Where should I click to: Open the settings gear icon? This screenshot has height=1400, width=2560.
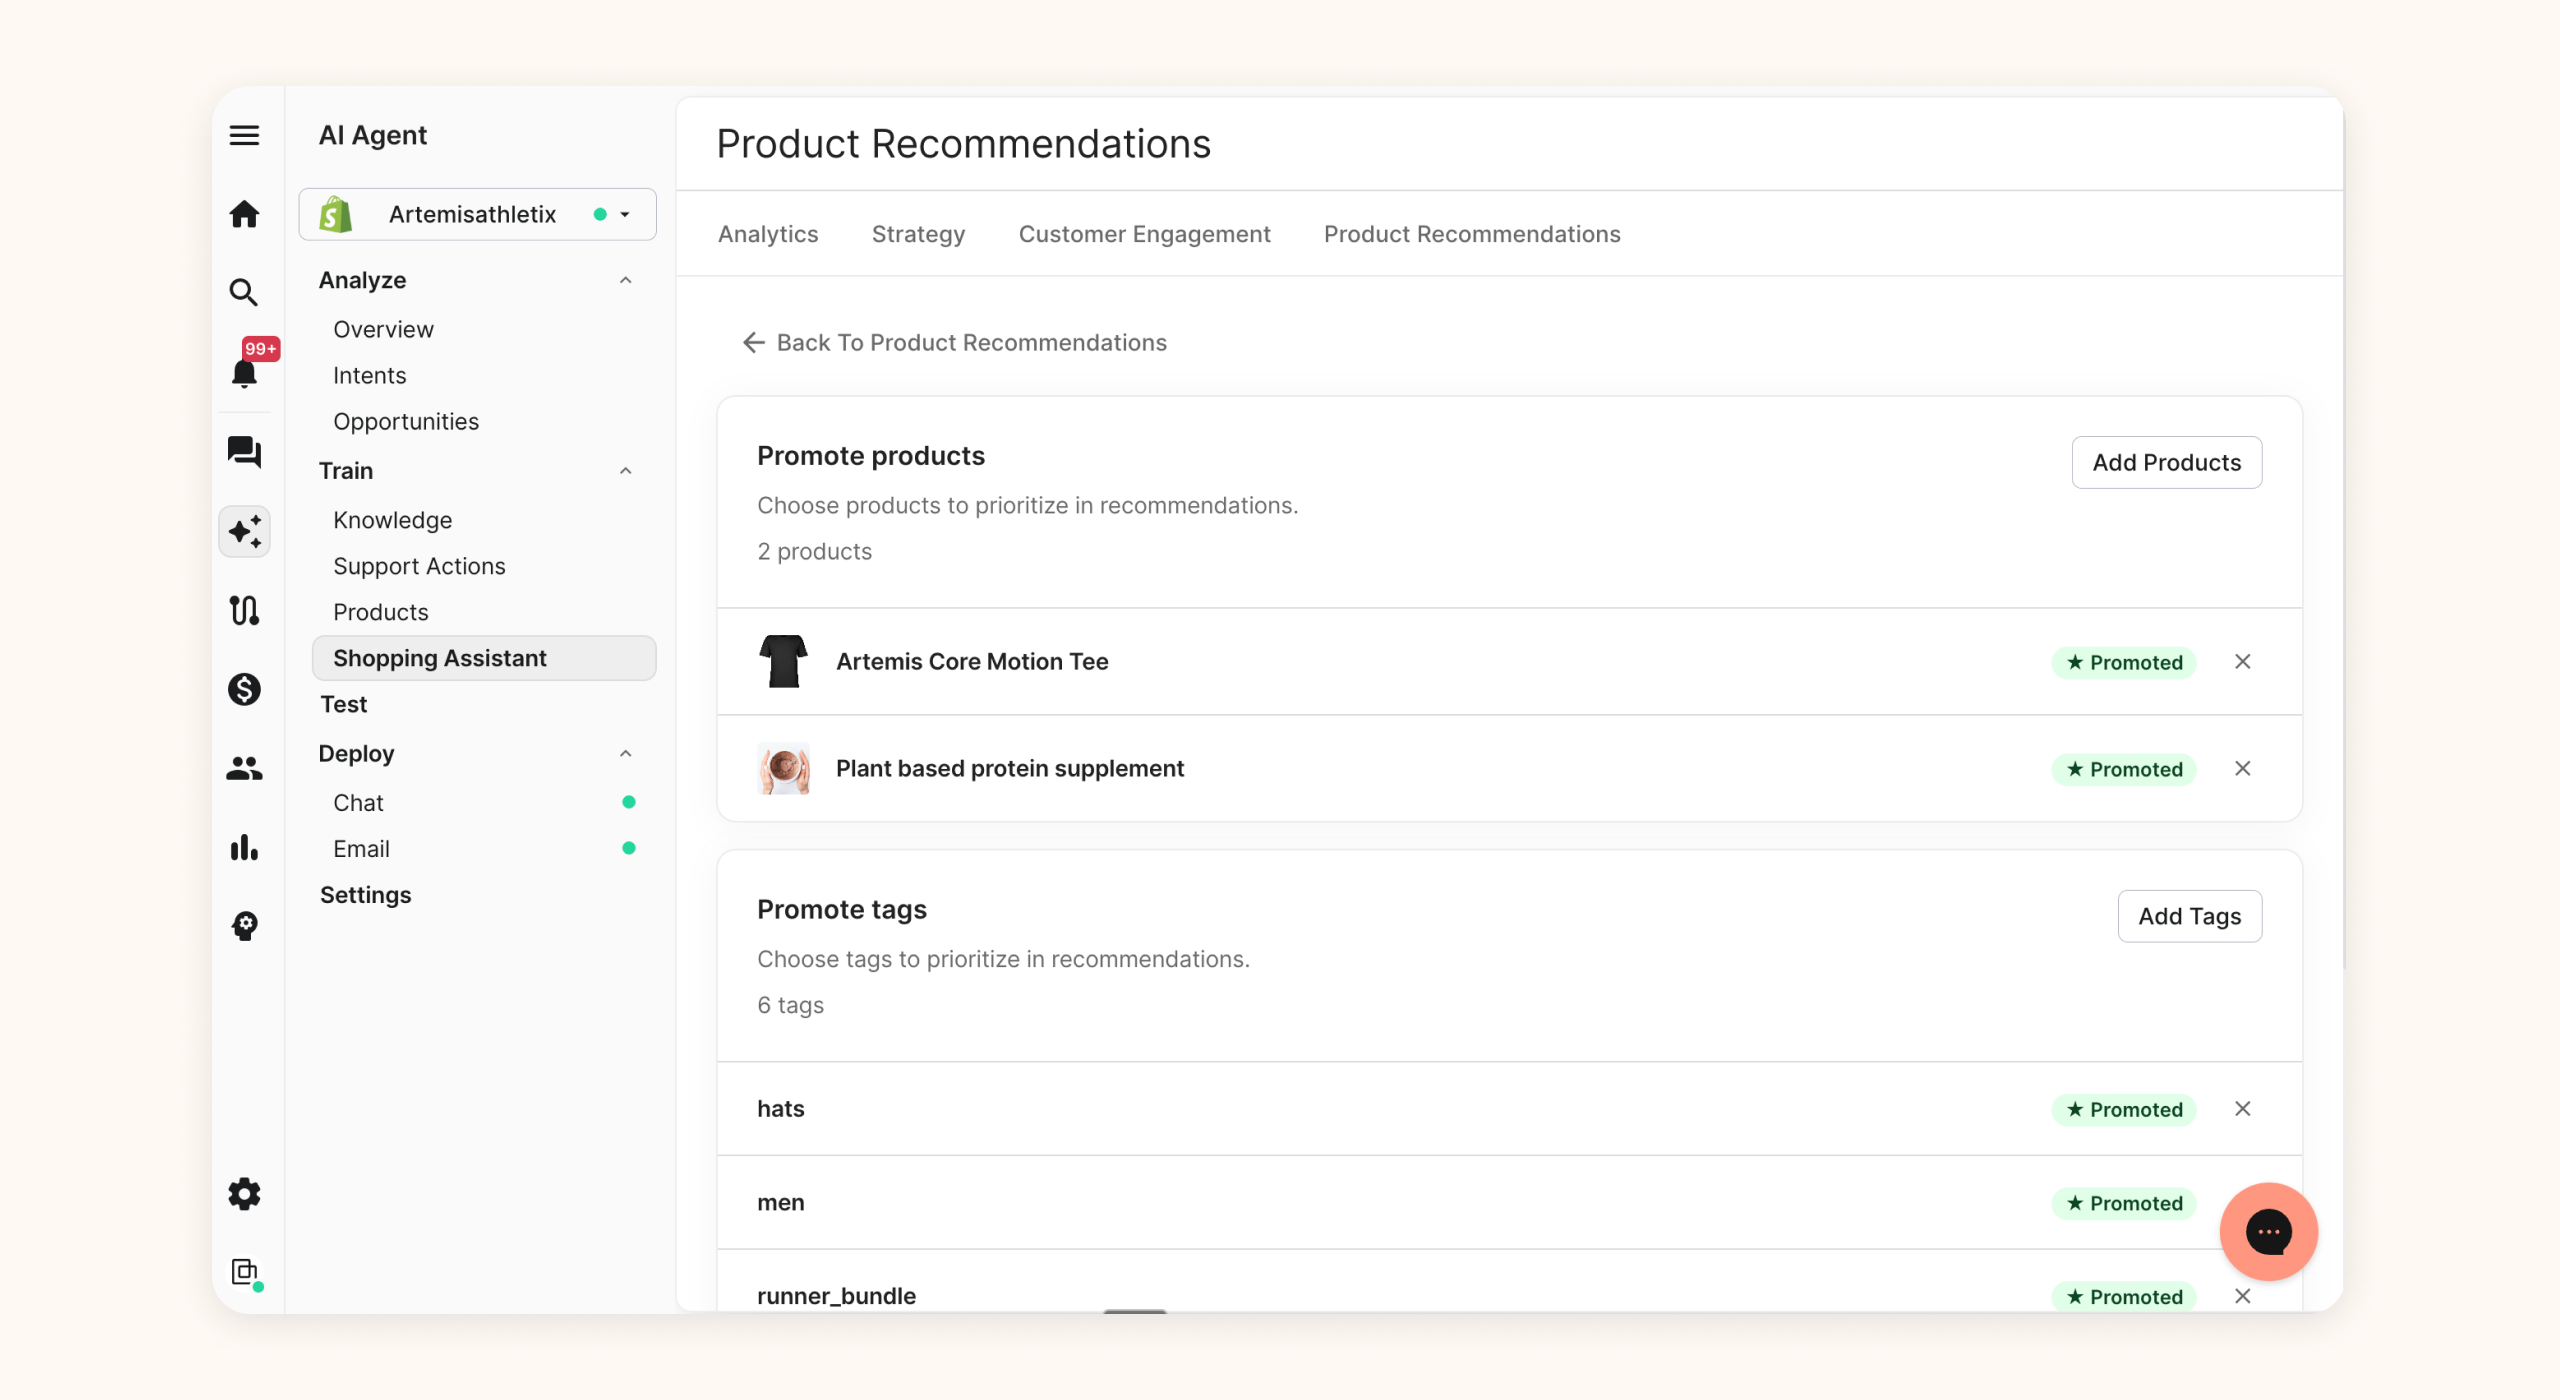(244, 1194)
